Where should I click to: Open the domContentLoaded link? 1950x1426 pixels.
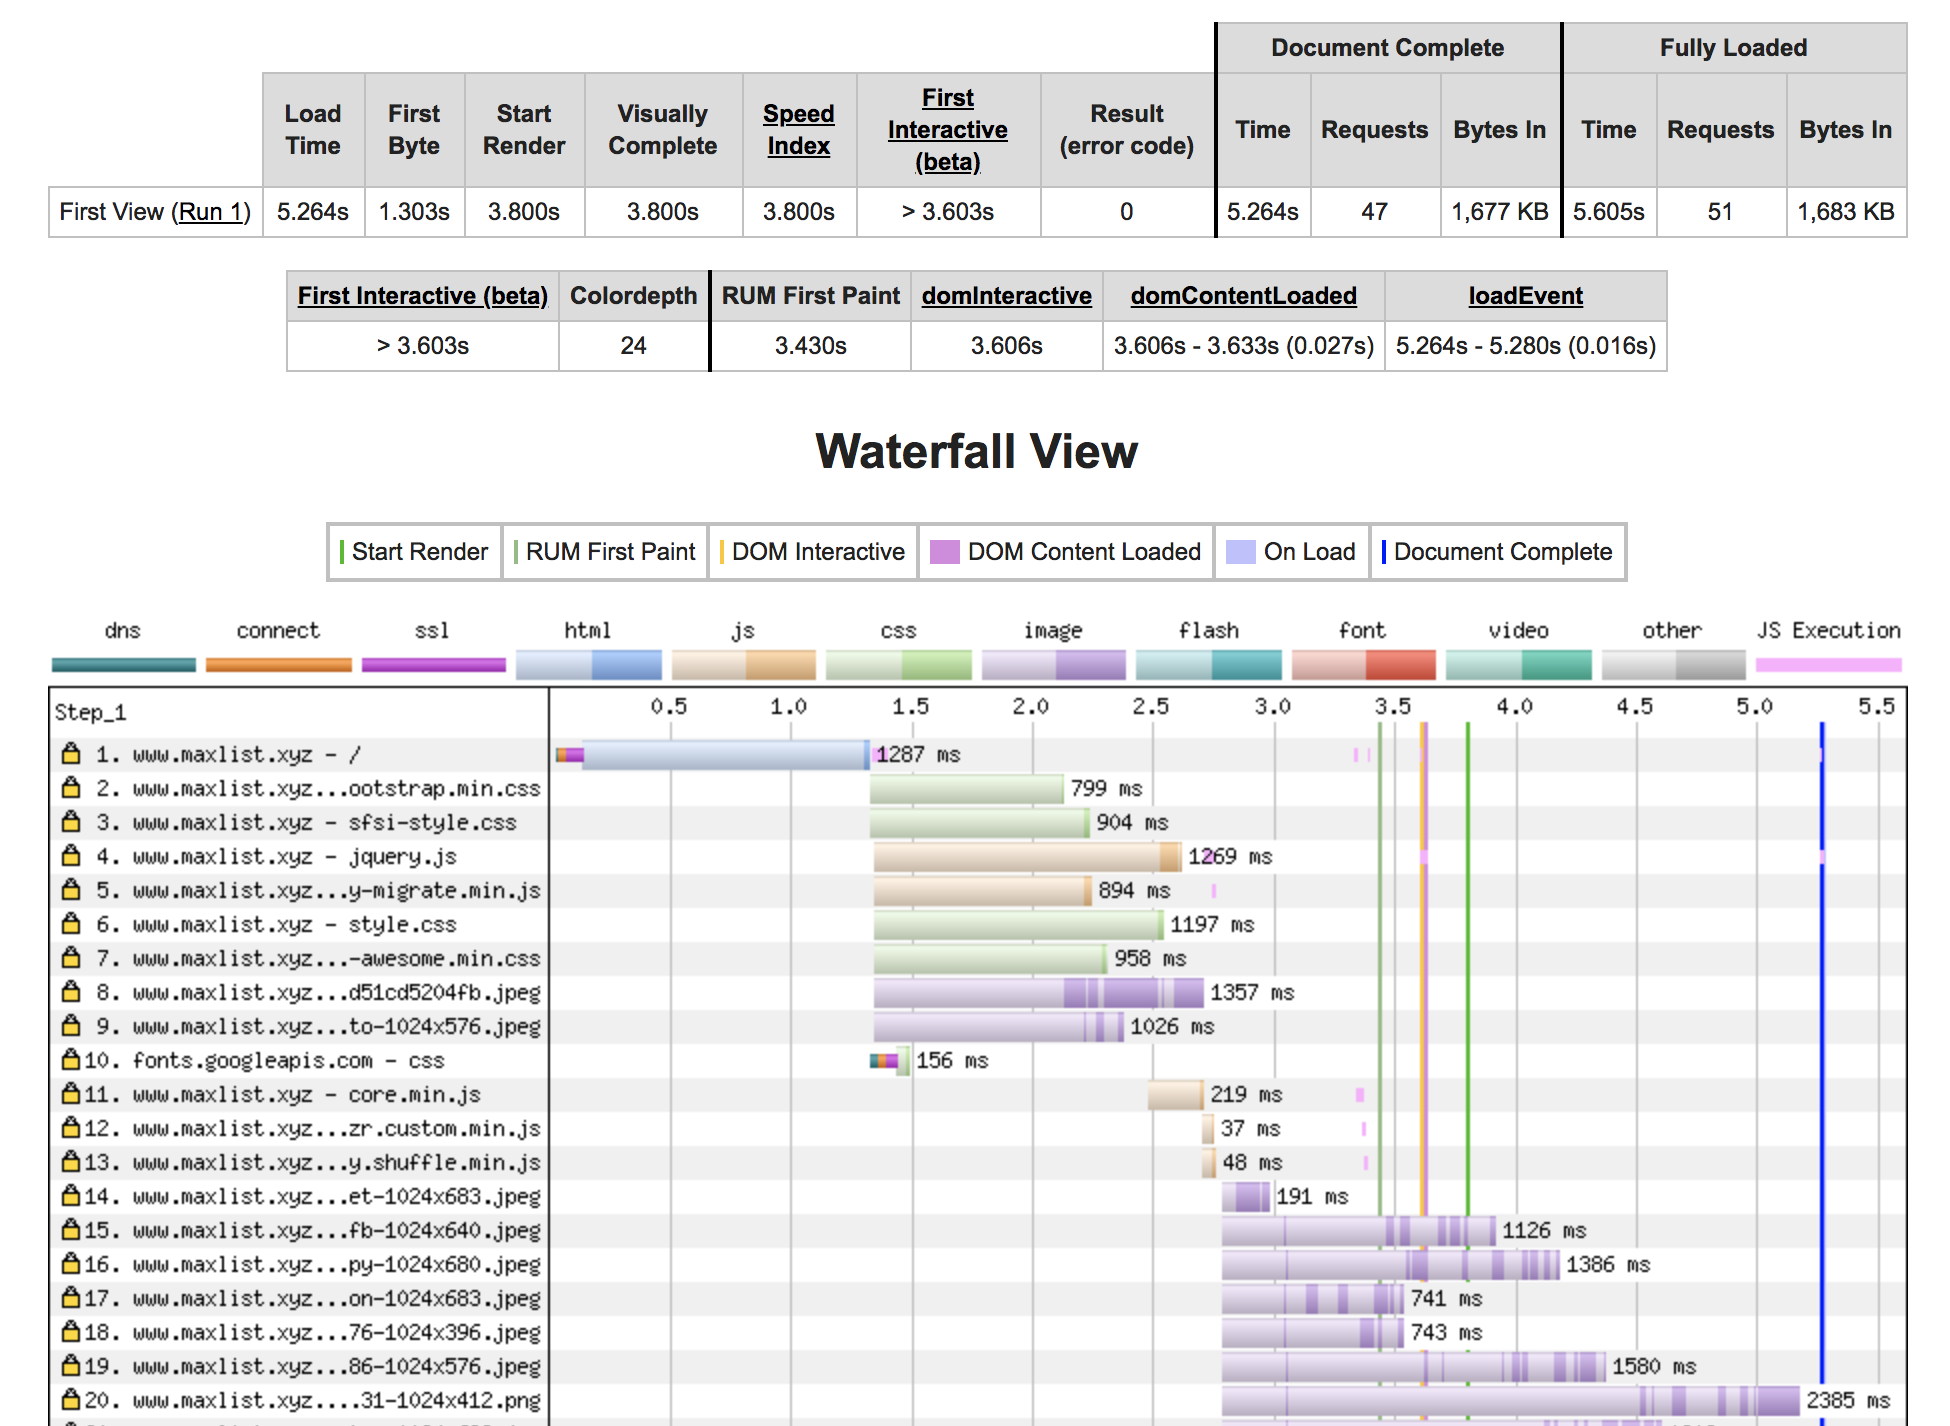point(1243,296)
